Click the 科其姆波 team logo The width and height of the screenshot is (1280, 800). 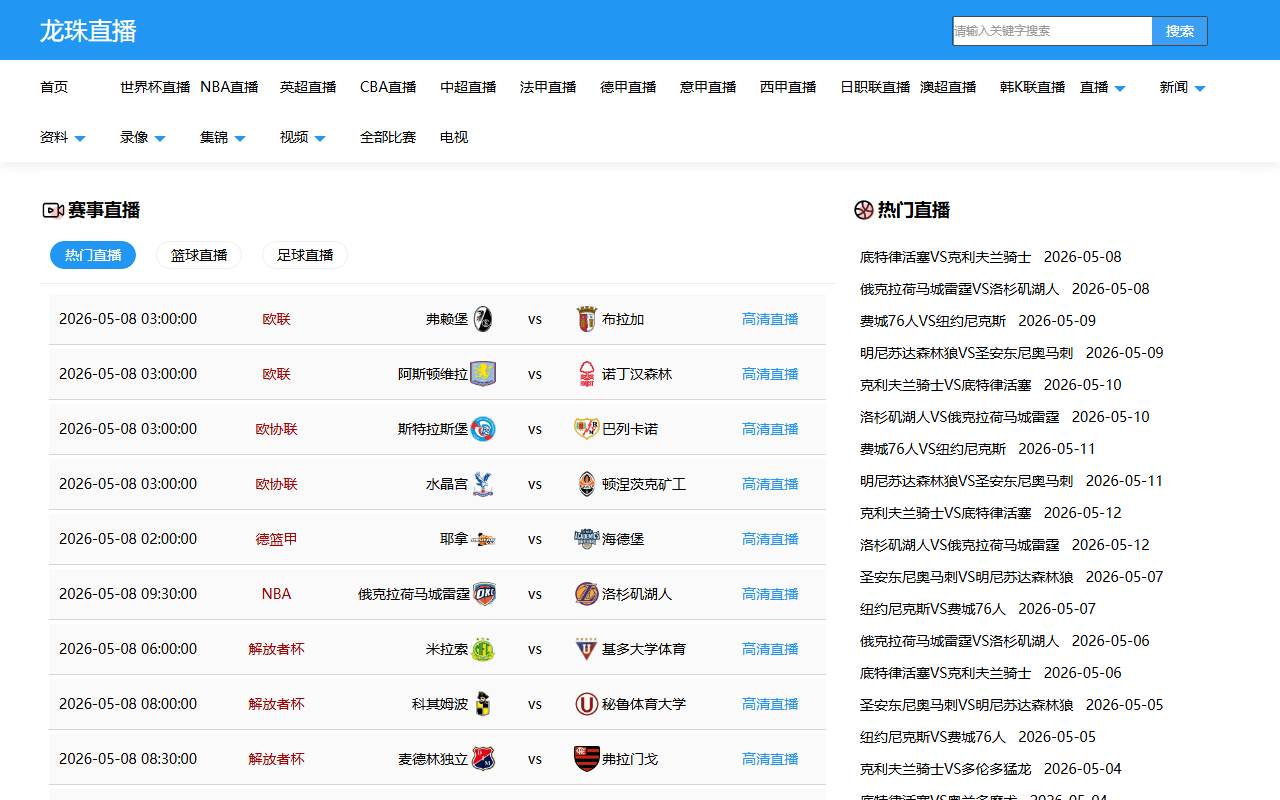click(483, 704)
